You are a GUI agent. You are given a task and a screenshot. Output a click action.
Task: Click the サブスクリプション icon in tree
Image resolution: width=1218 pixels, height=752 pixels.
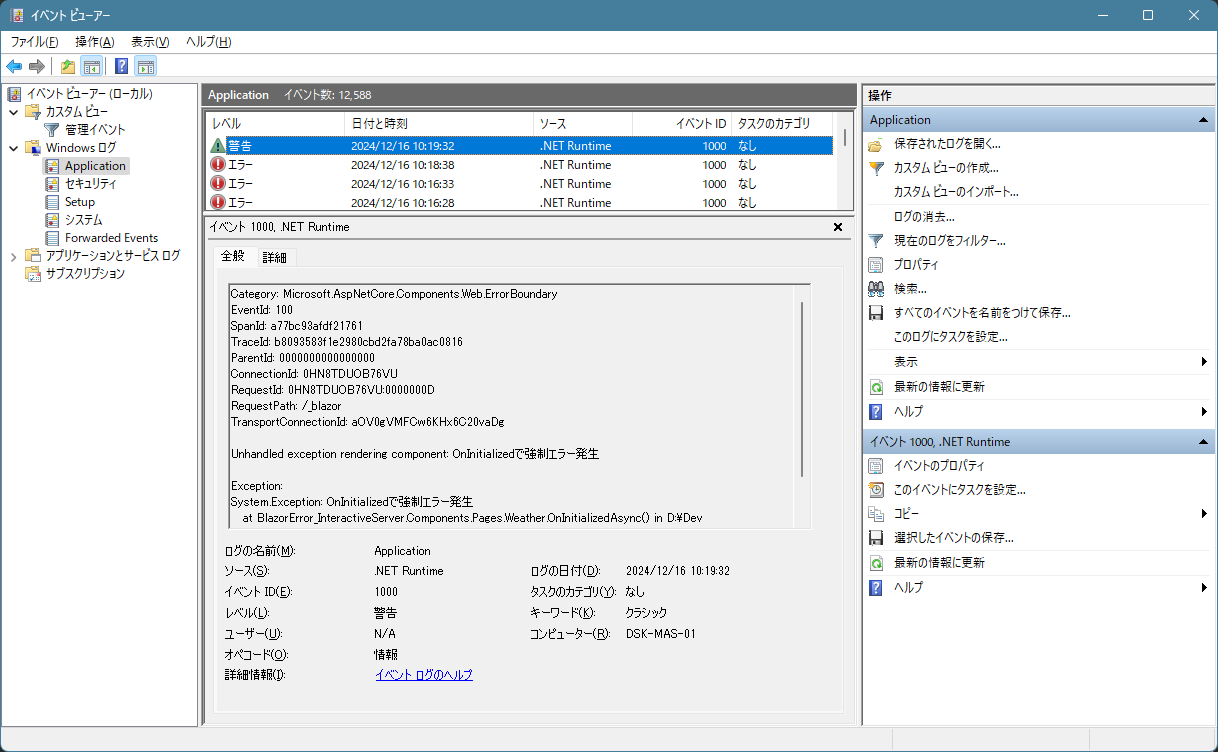33,274
